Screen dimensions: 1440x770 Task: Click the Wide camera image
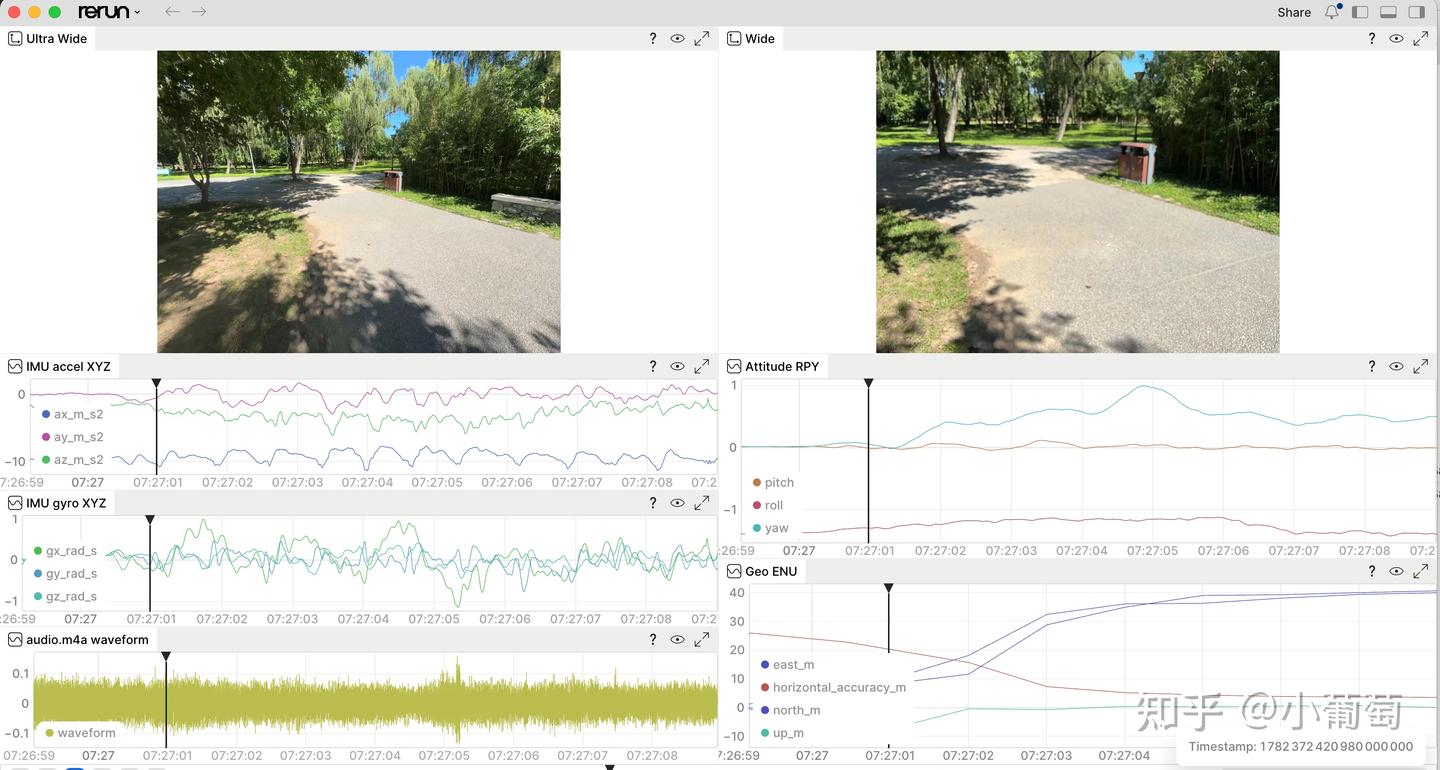point(1078,202)
